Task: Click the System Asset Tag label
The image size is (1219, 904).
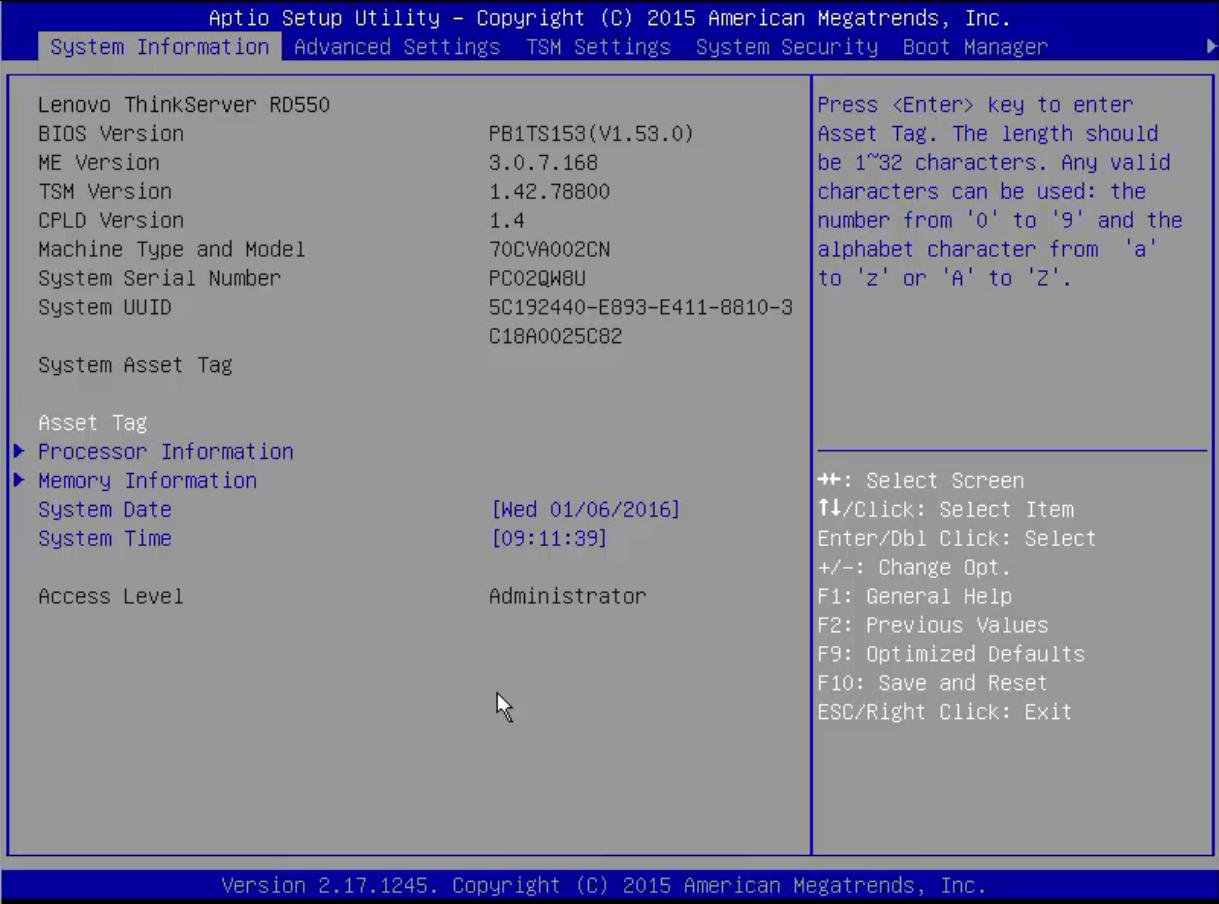Action: pyautogui.click(x=135, y=365)
